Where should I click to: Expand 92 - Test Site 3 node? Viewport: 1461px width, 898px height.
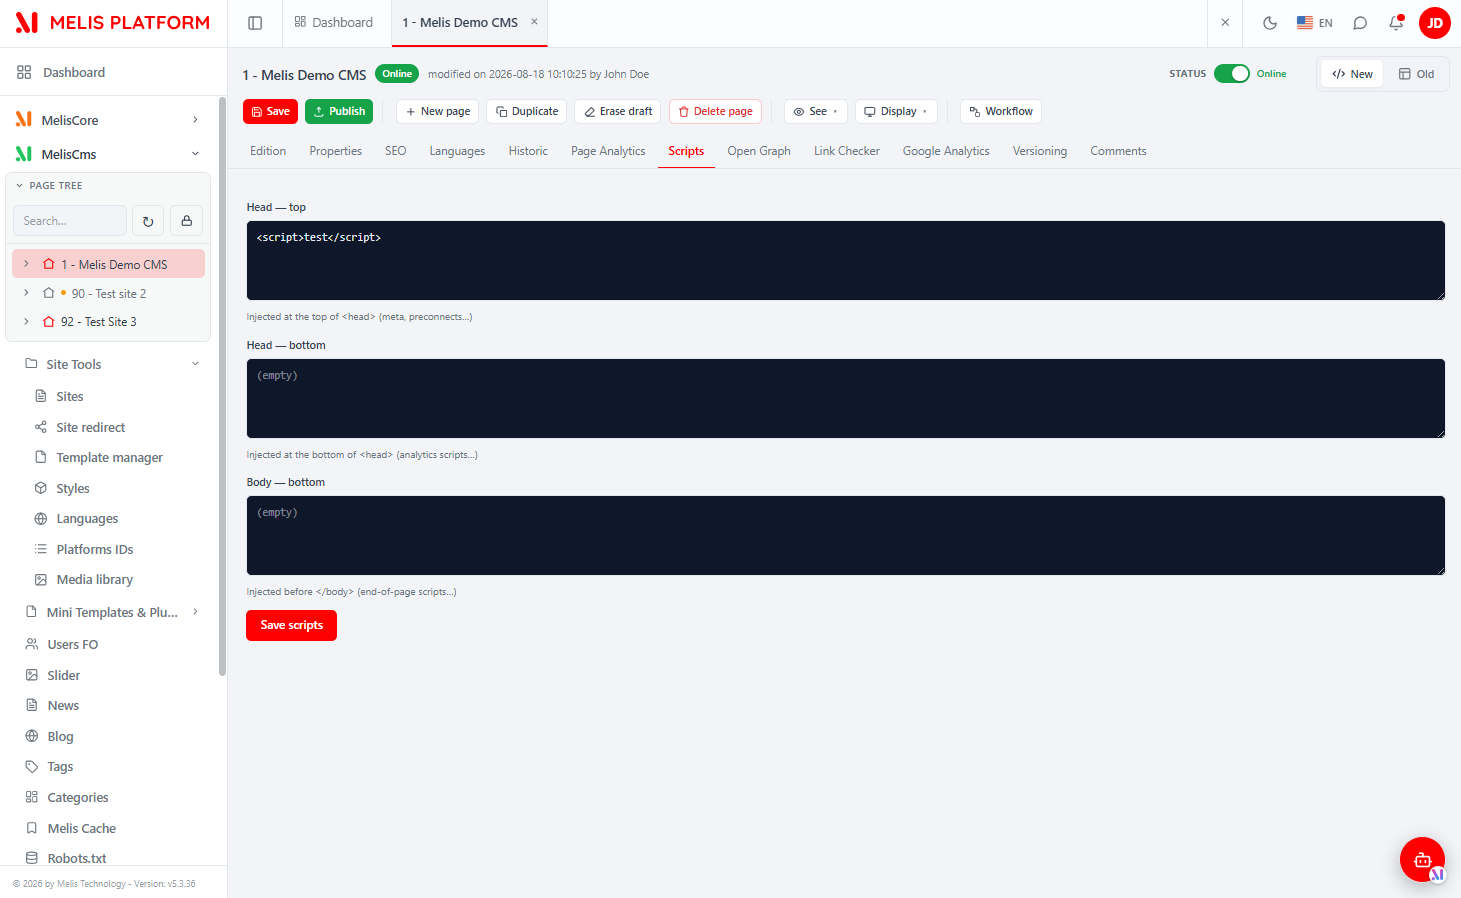click(x=27, y=322)
